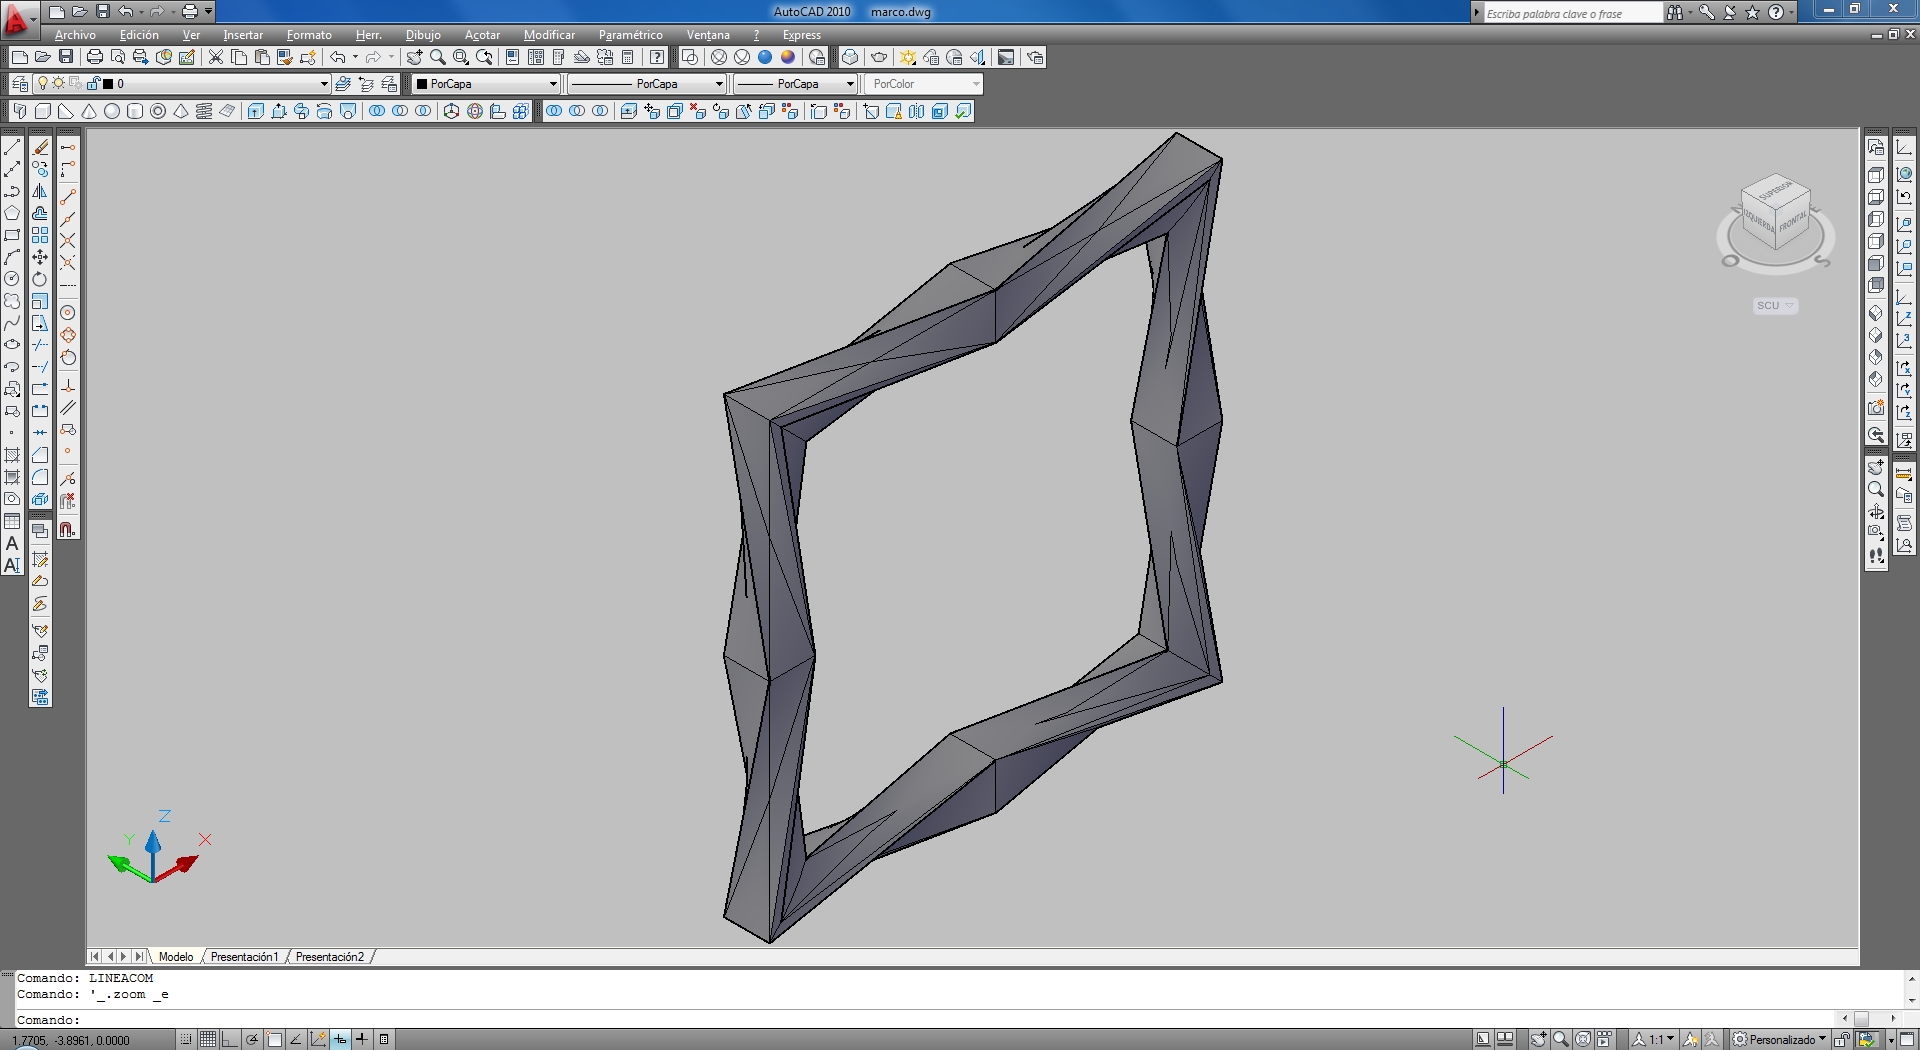Select the Rectangle drawing tool
This screenshot has width=1920, height=1050.
12,235
